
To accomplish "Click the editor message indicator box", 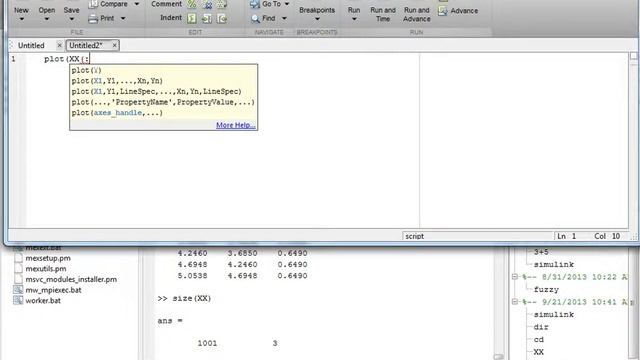I will pyautogui.click(x=633, y=56).
